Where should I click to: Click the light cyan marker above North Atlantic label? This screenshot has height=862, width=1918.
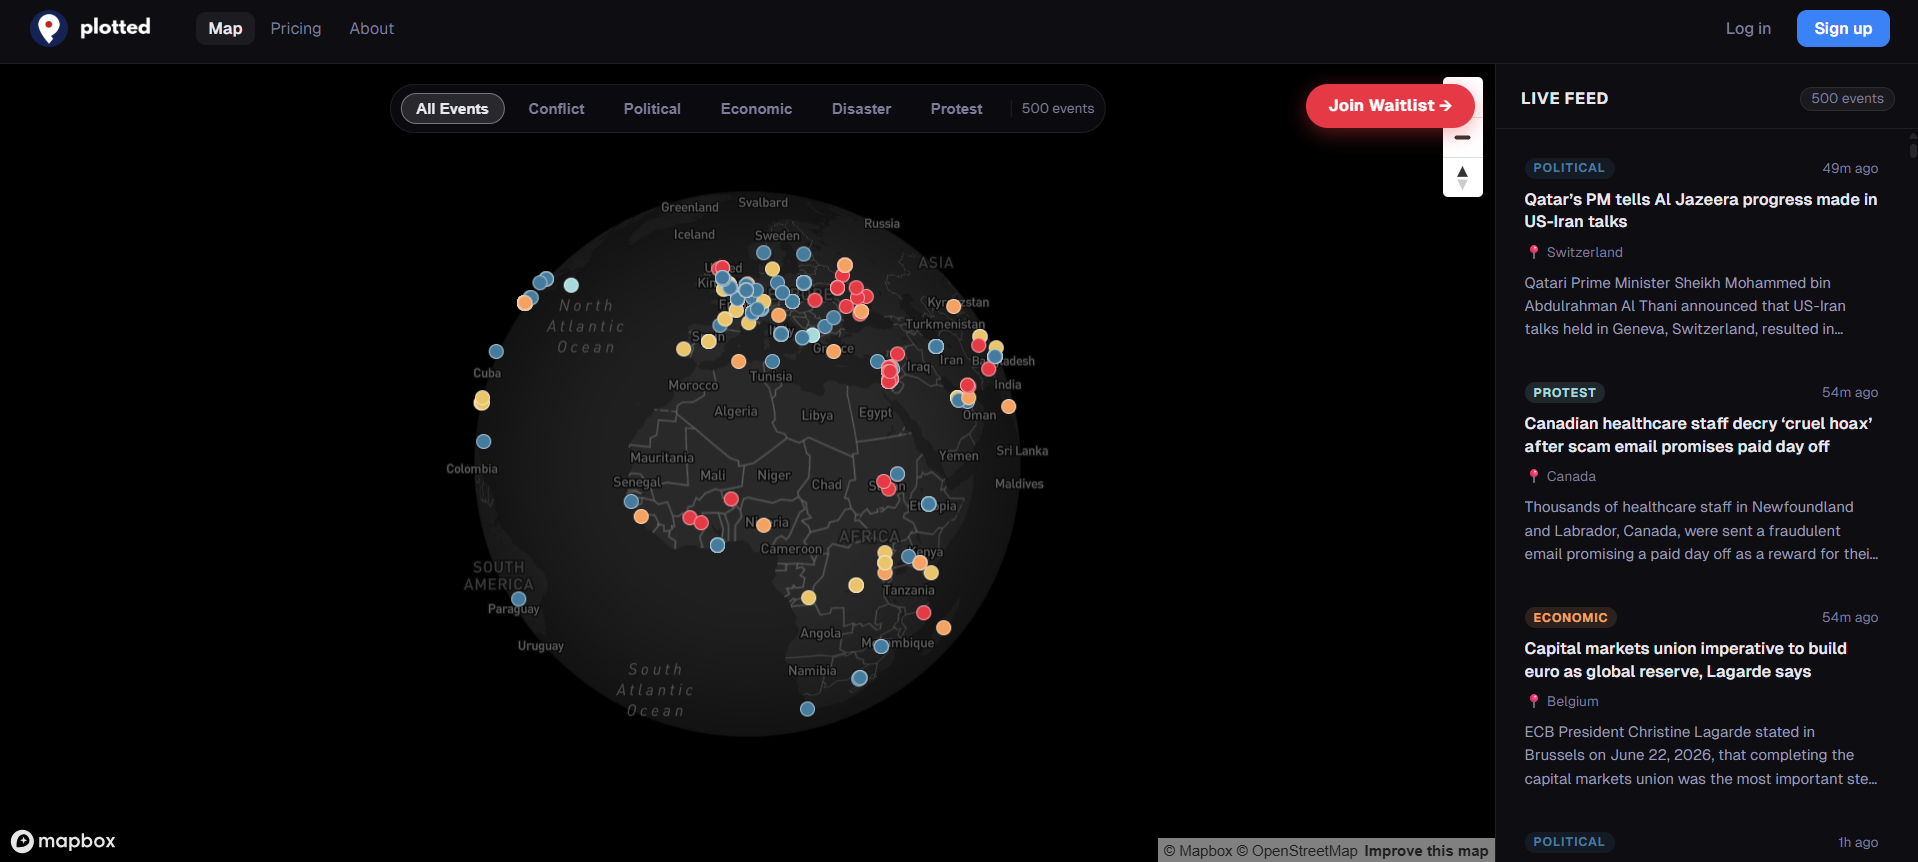click(571, 285)
